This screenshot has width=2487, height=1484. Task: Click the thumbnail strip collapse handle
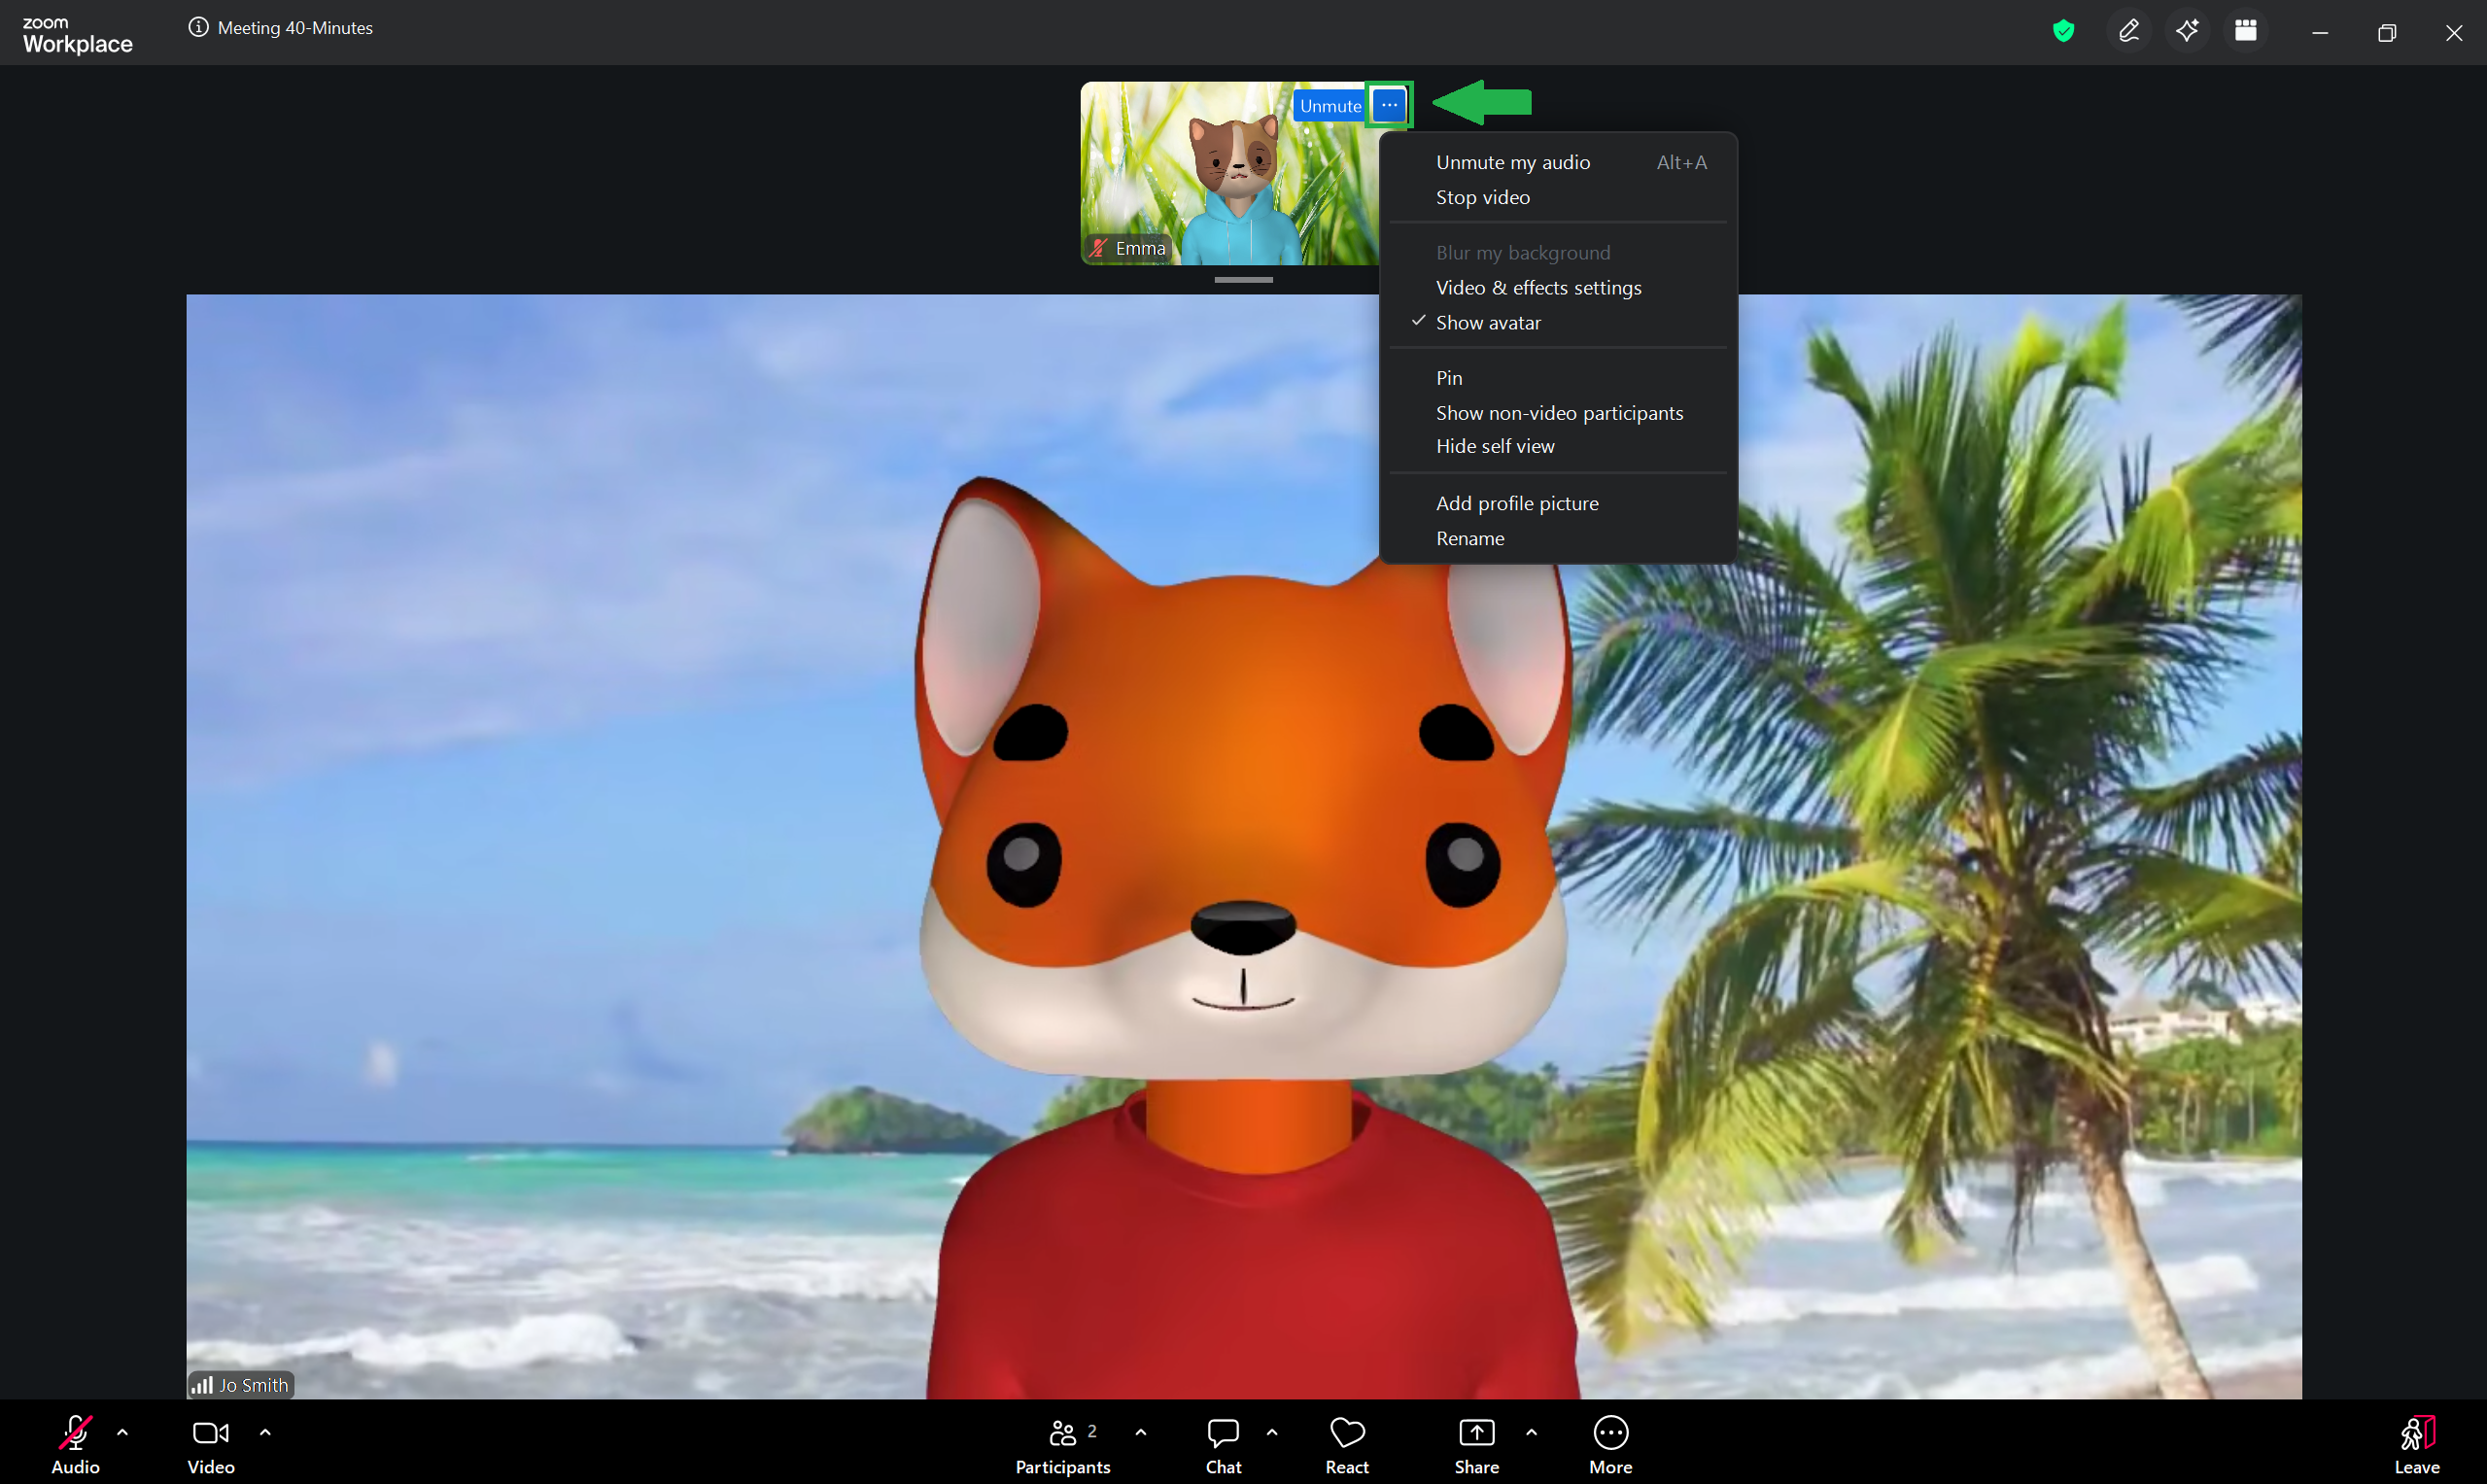pyautogui.click(x=1243, y=280)
